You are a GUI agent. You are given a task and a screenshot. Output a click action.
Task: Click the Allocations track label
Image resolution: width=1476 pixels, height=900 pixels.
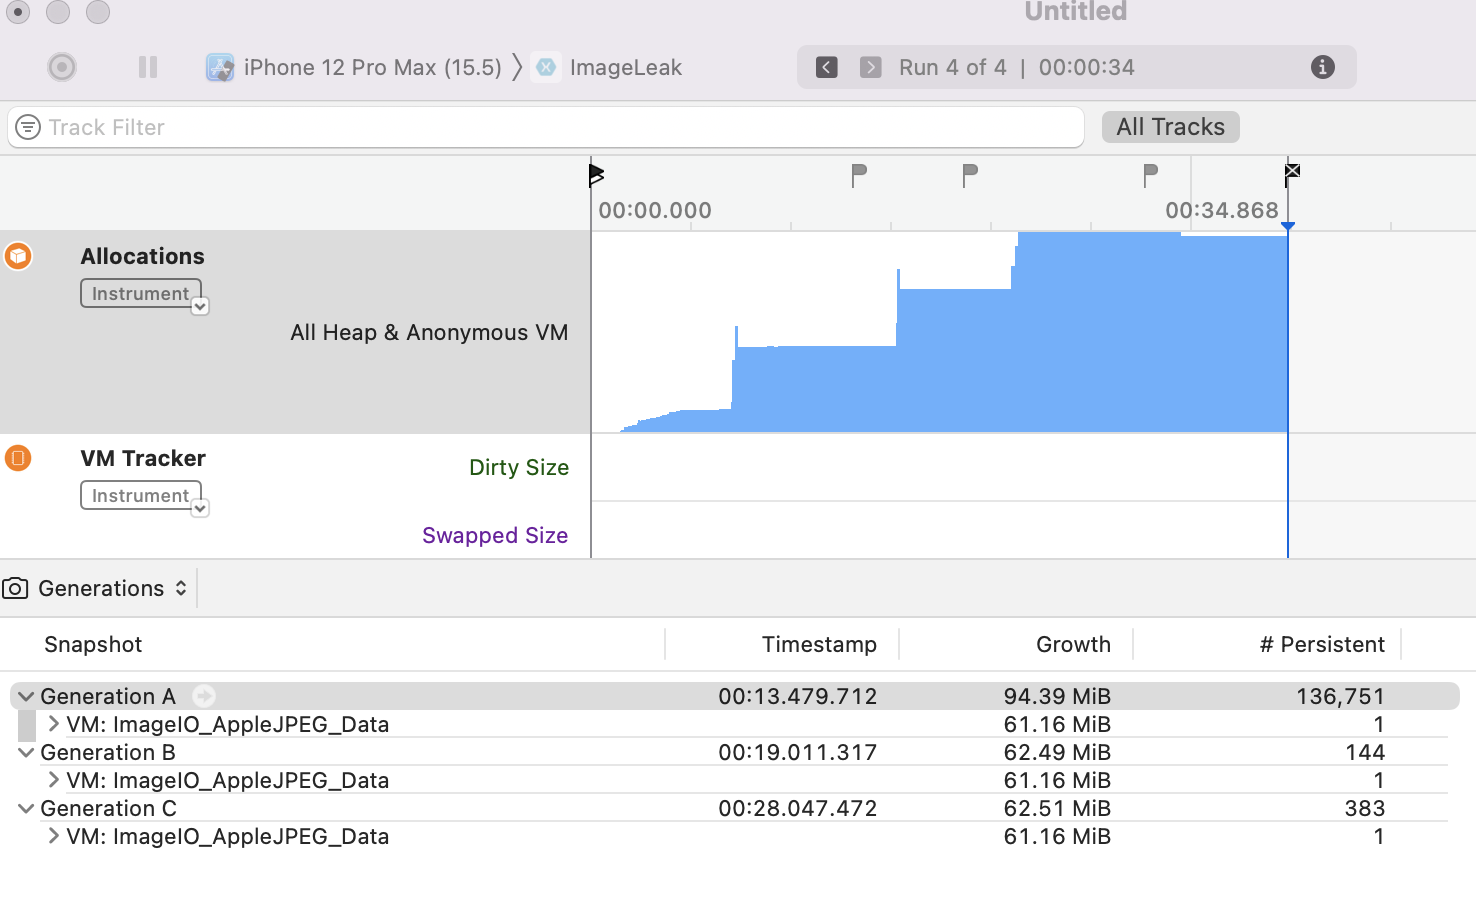point(142,256)
